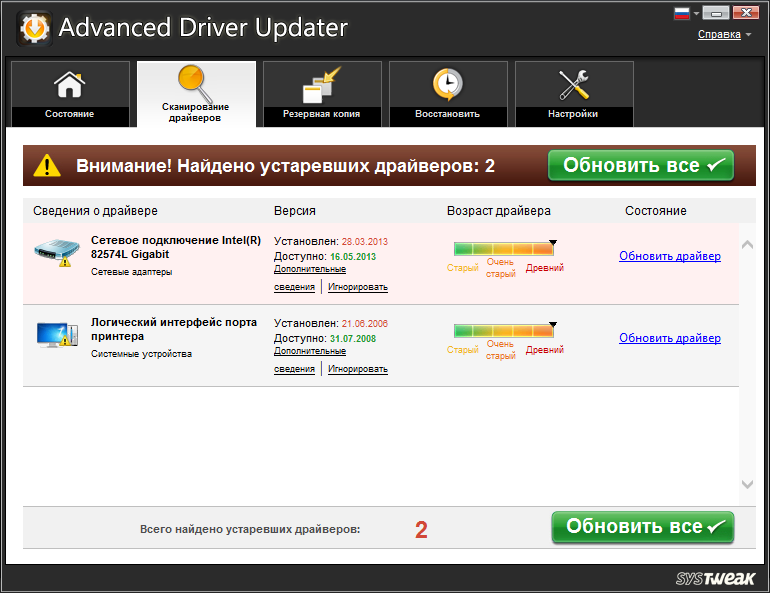The image size is (770, 593).
Task: Ignore the printer port interface driver
Action: click(x=358, y=369)
